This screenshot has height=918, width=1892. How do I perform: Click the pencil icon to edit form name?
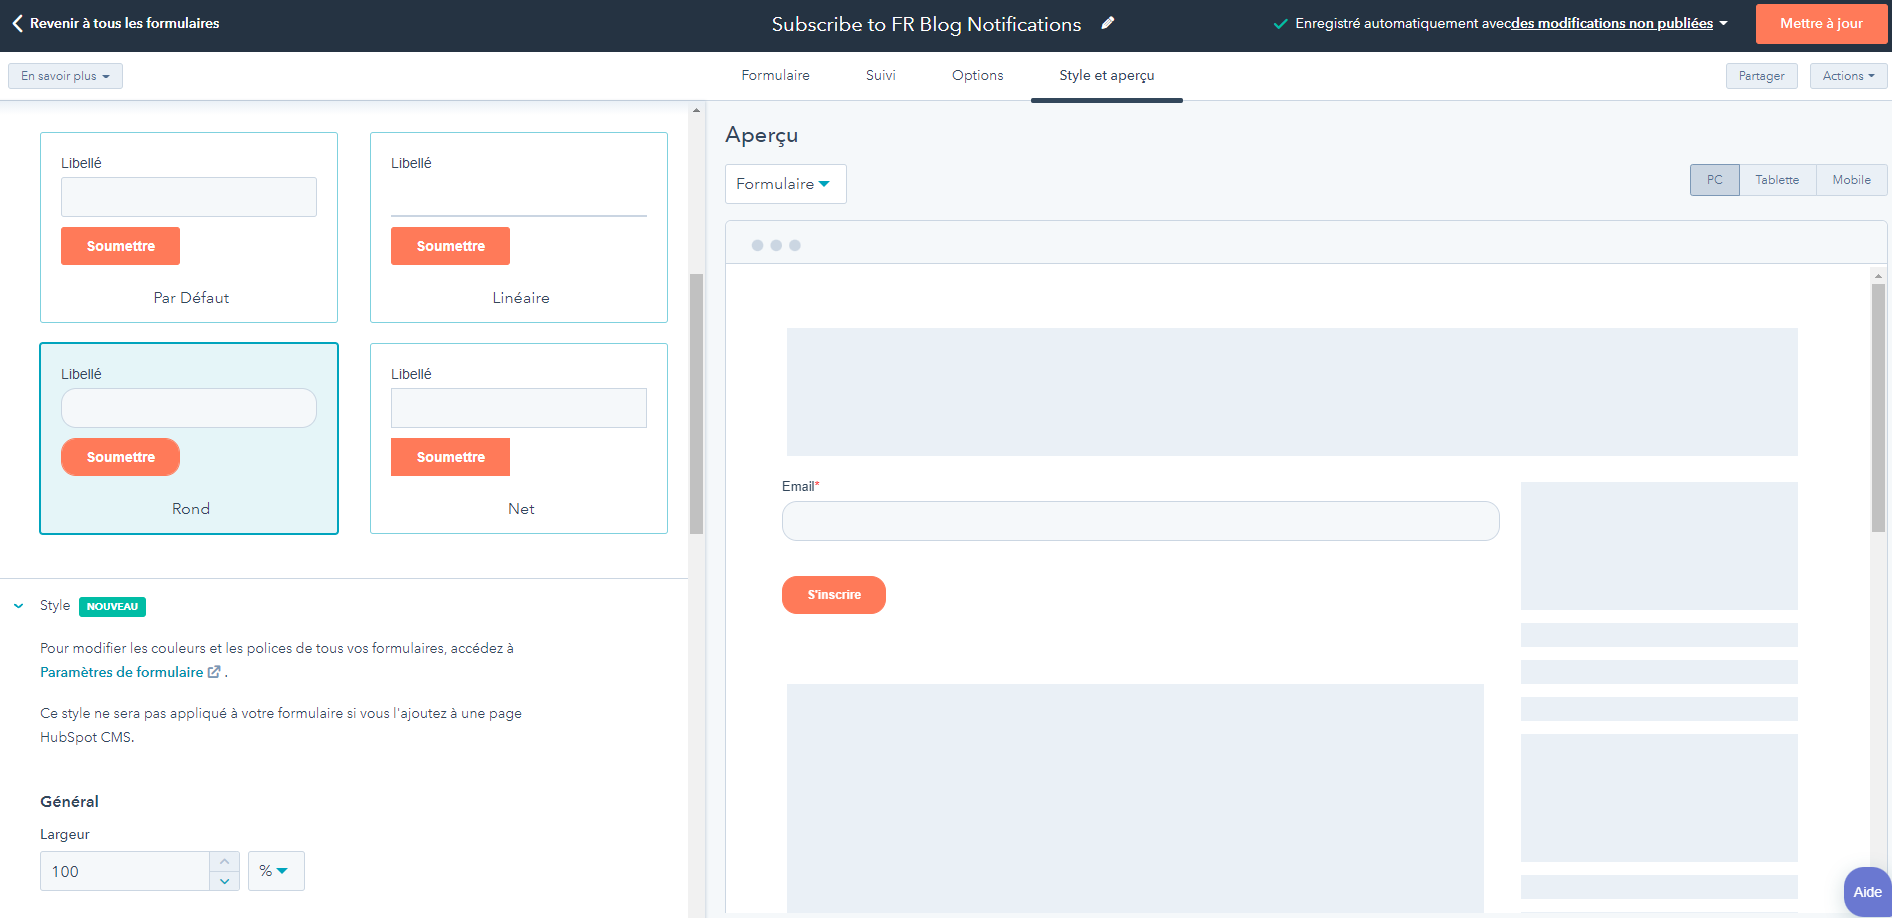(1107, 23)
